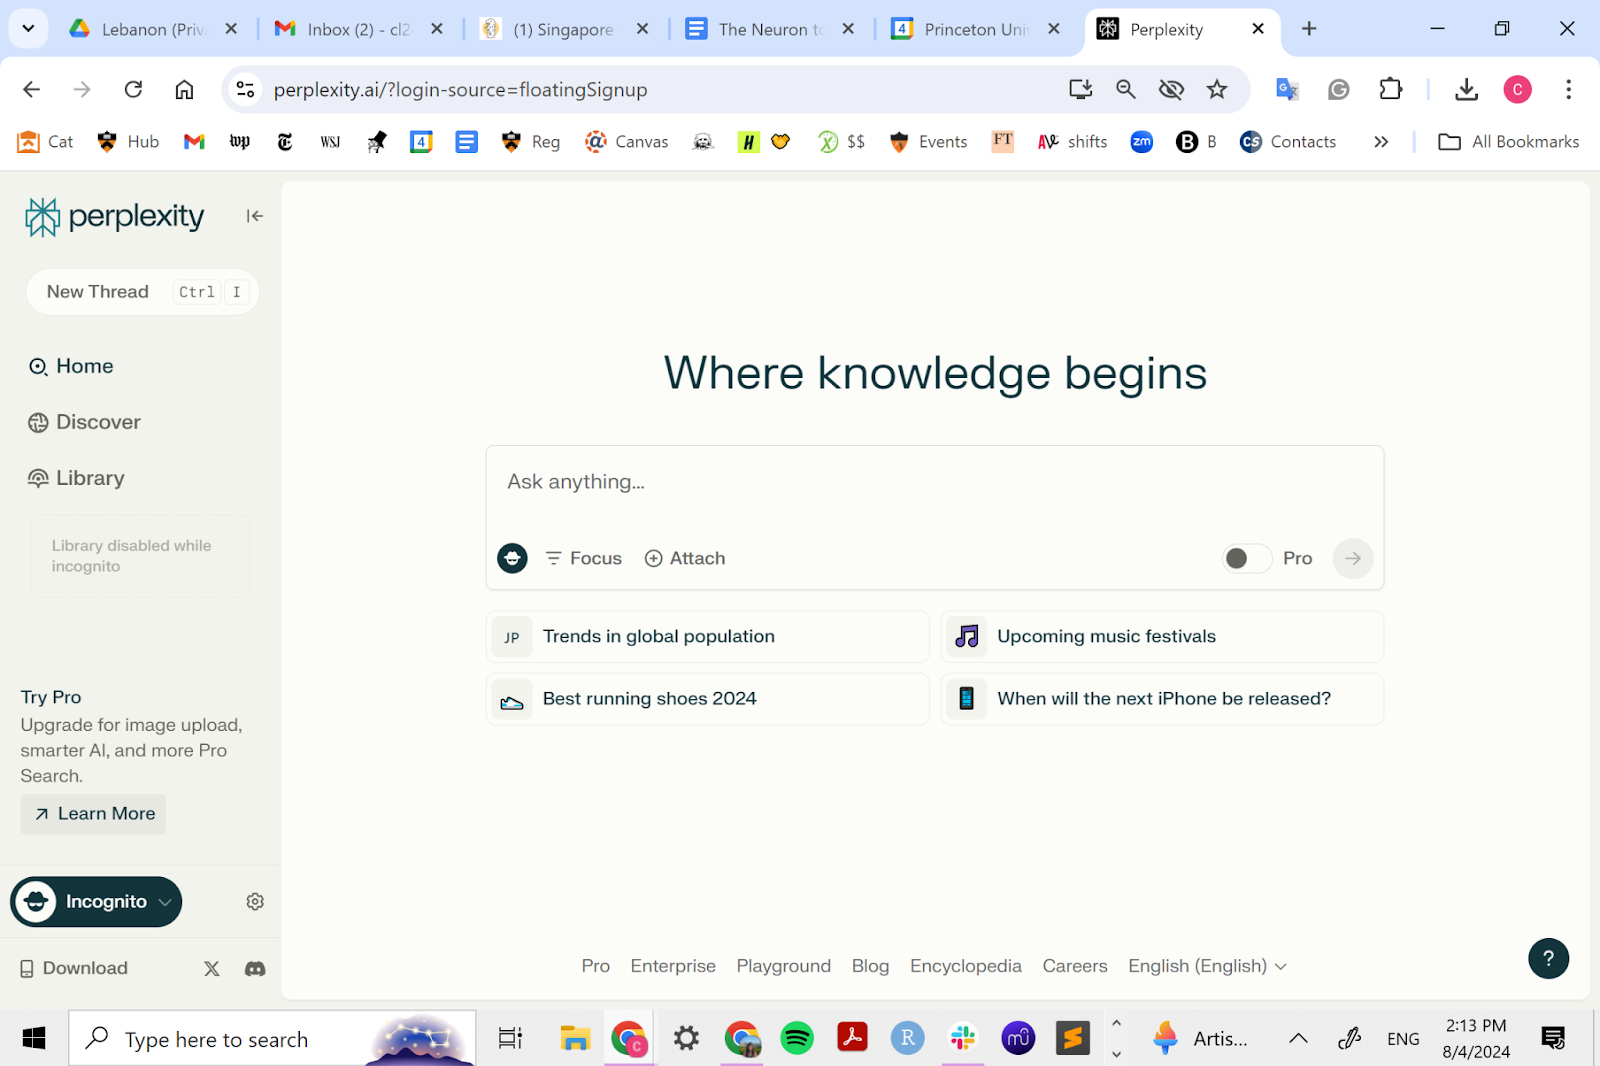Collapse the Perplexity sidebar

[255, 216]
